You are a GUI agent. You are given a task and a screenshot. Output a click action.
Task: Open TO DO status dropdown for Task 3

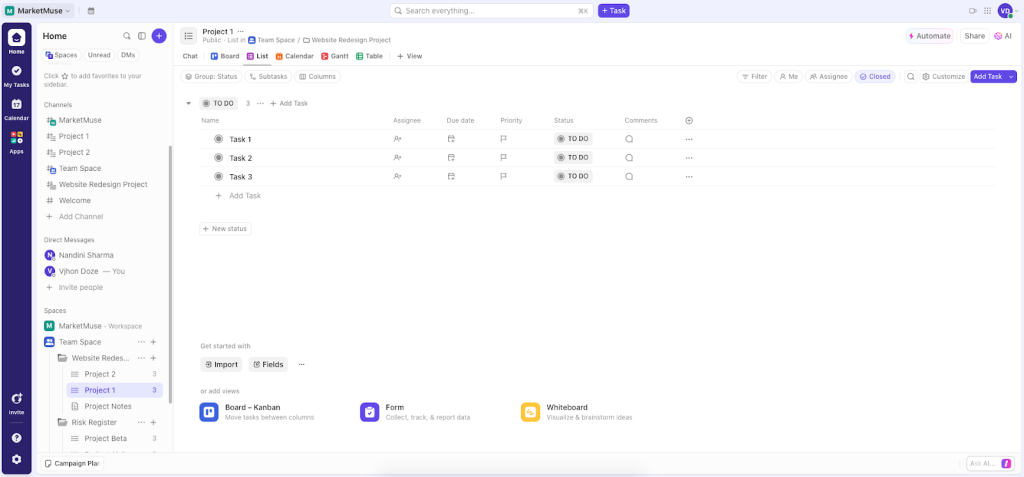pos(573,176)
